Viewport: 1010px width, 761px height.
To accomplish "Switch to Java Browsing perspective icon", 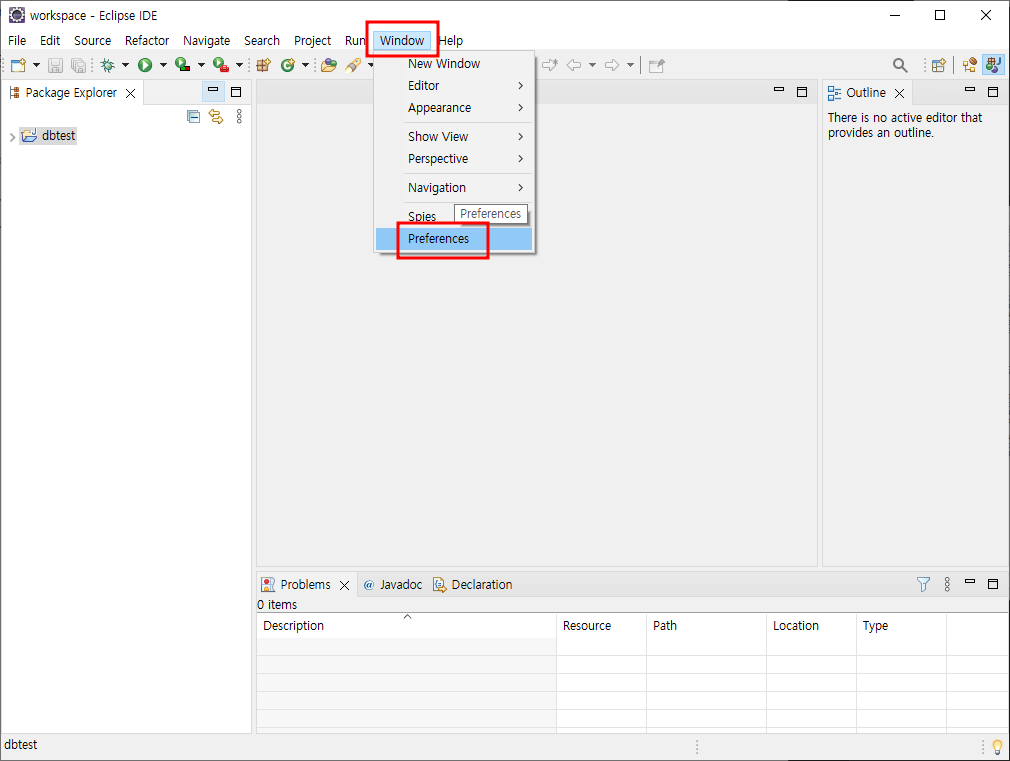I will pyautogui.click(x=969, y=65).
